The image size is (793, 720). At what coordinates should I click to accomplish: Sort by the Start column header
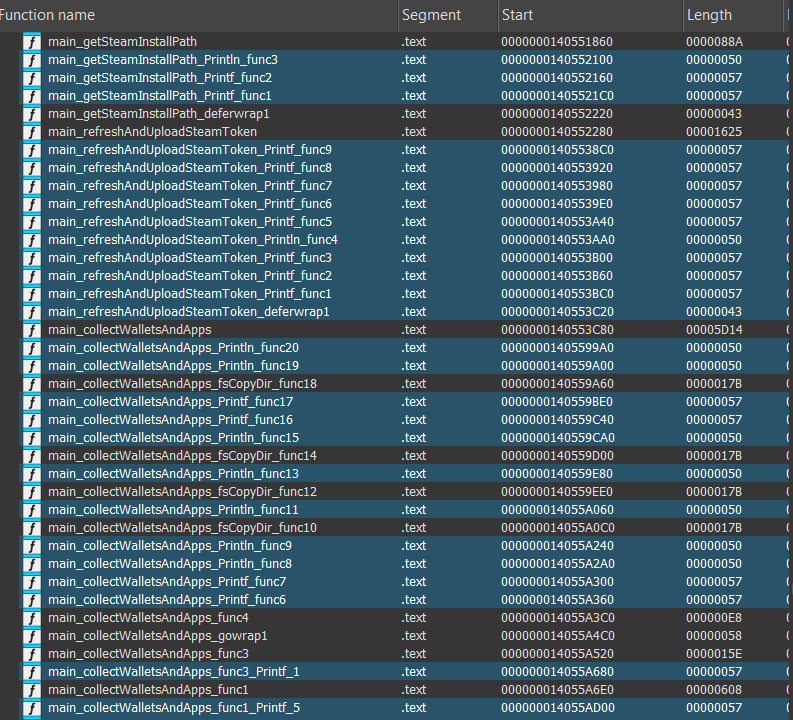[590, 15]
